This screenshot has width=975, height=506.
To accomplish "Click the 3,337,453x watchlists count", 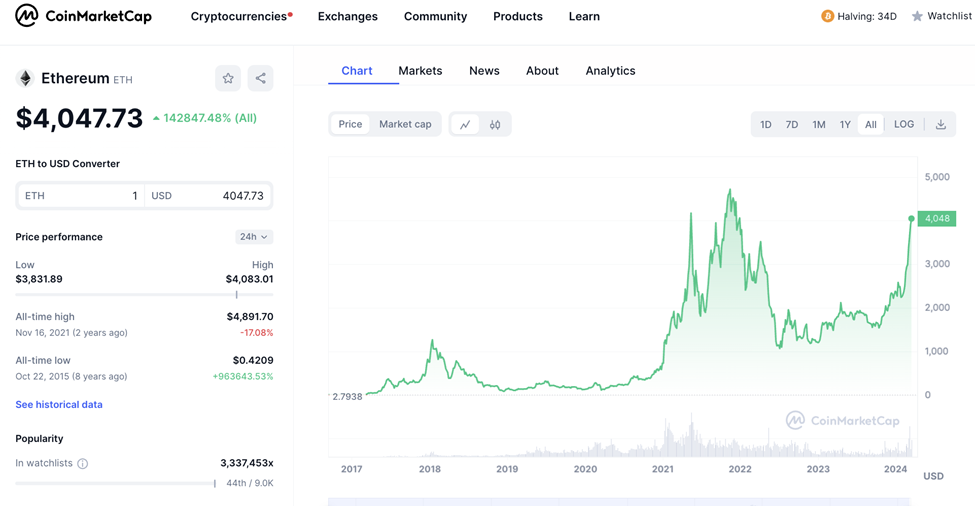I will tap(247, 463).
